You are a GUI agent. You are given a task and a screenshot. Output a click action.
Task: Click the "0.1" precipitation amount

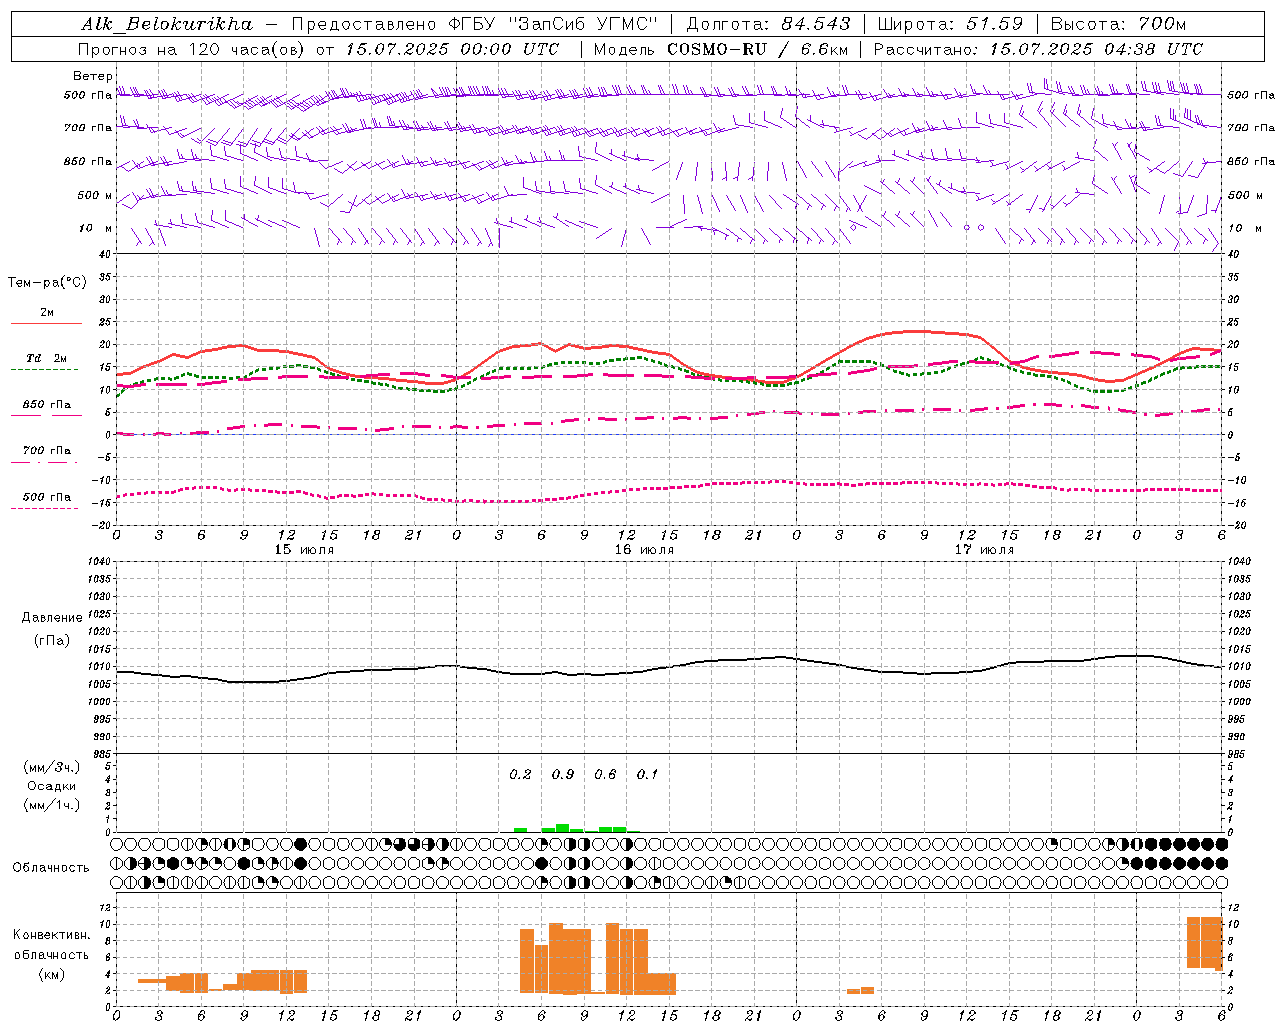(648, 774)
